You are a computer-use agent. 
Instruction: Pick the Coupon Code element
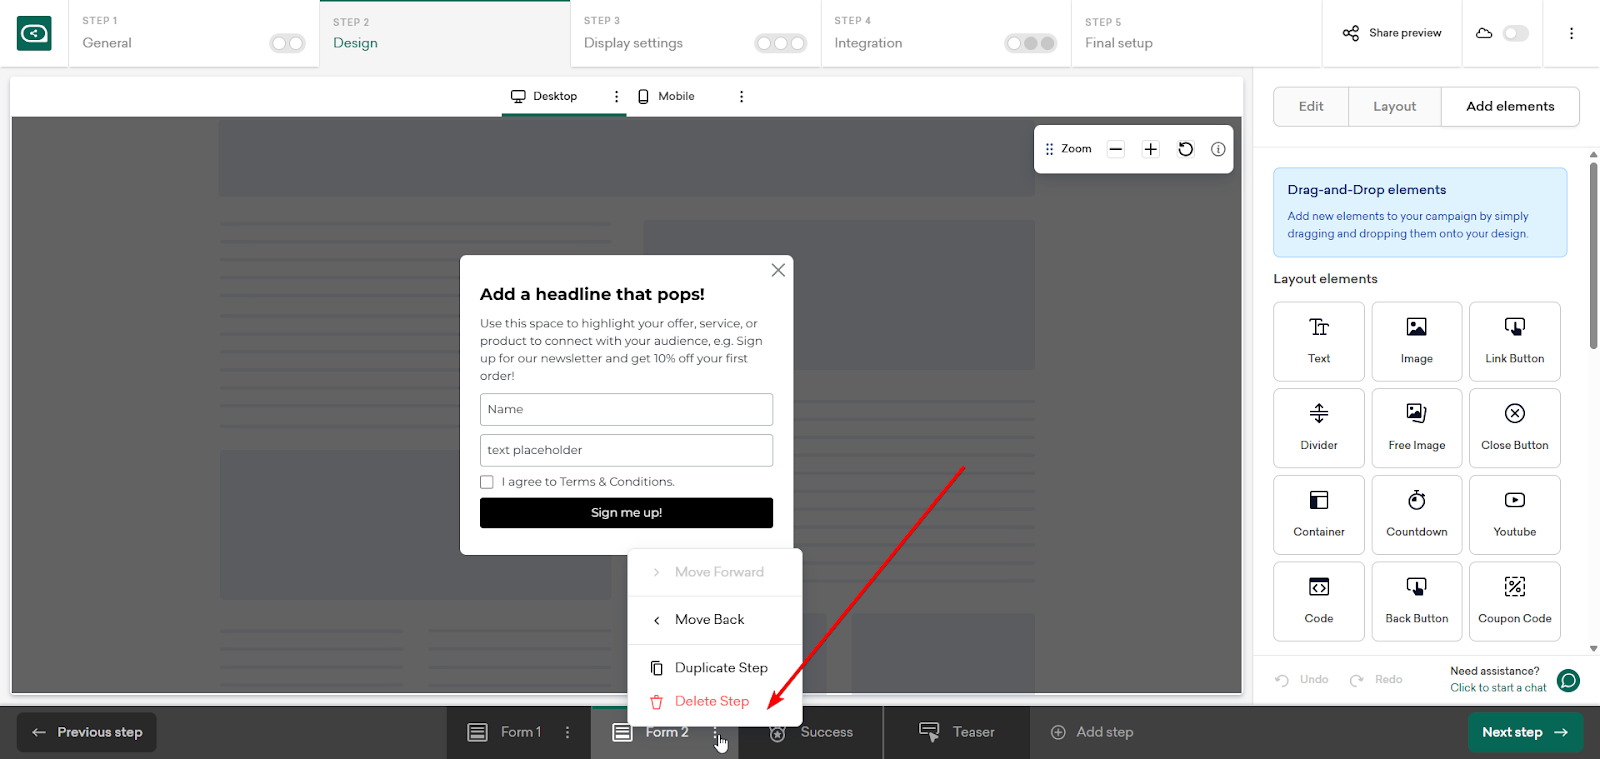tap(1514, 601)
